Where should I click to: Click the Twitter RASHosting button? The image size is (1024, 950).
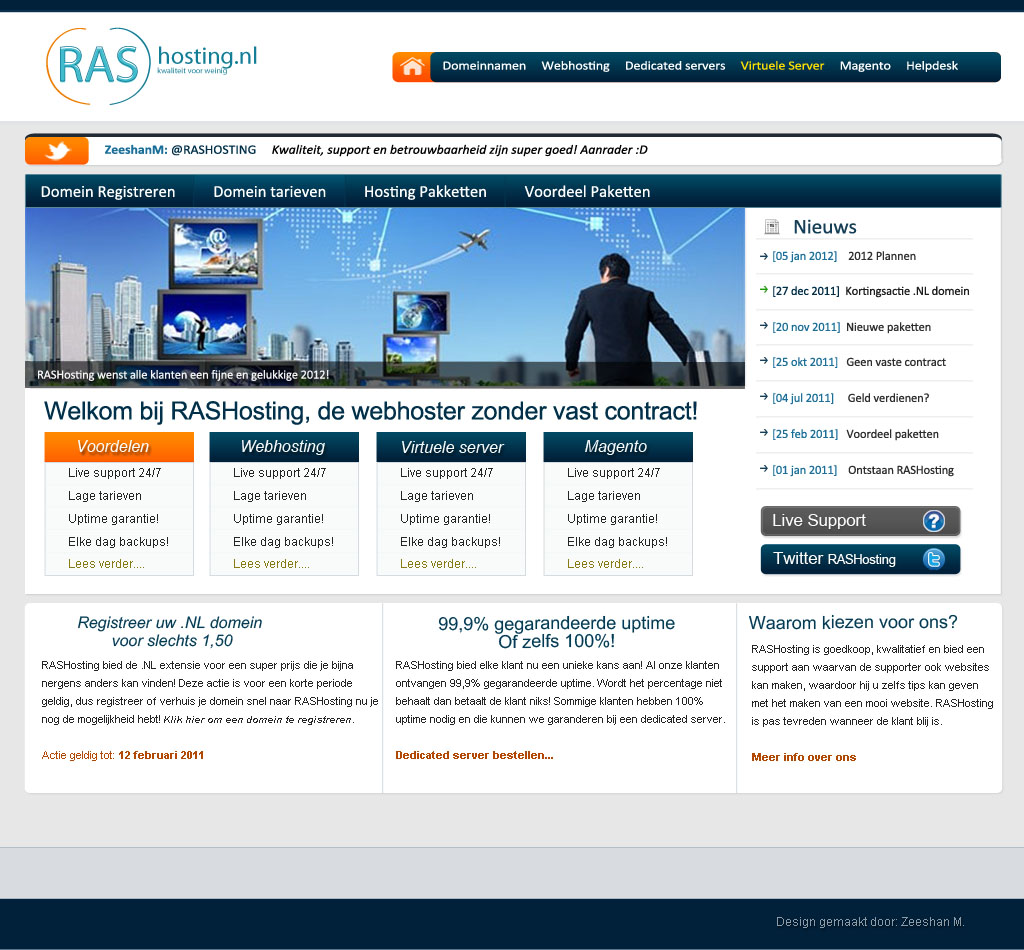pyautogui.click(x=860, y=560)
